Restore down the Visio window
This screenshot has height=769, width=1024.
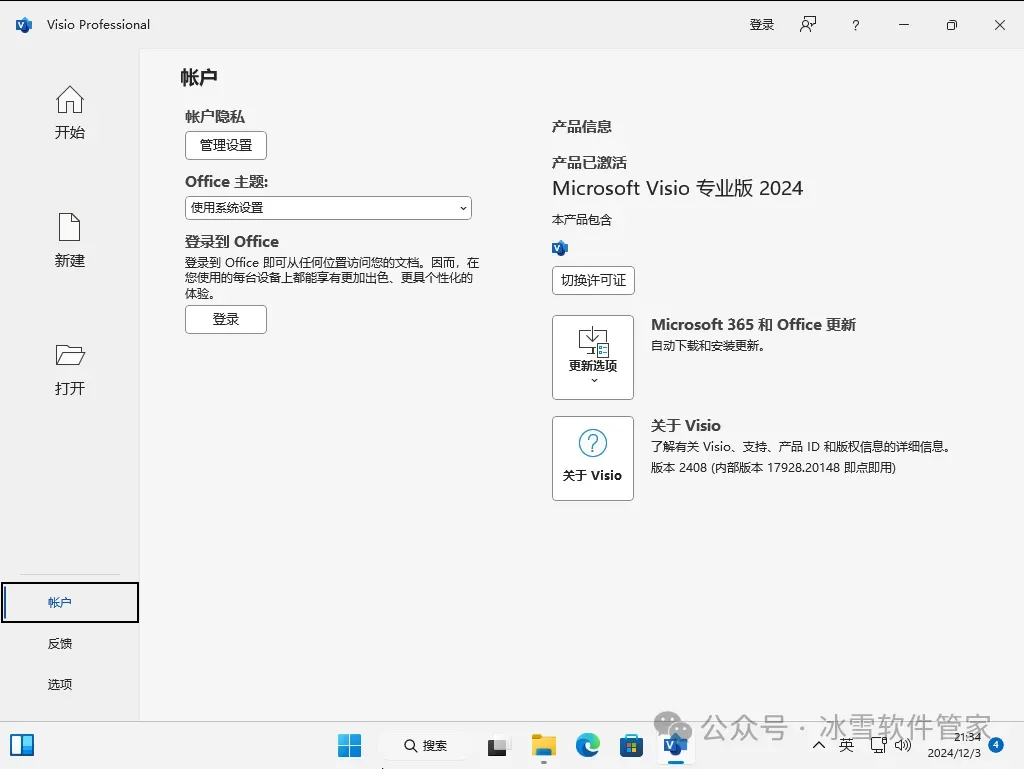(952, 25)
